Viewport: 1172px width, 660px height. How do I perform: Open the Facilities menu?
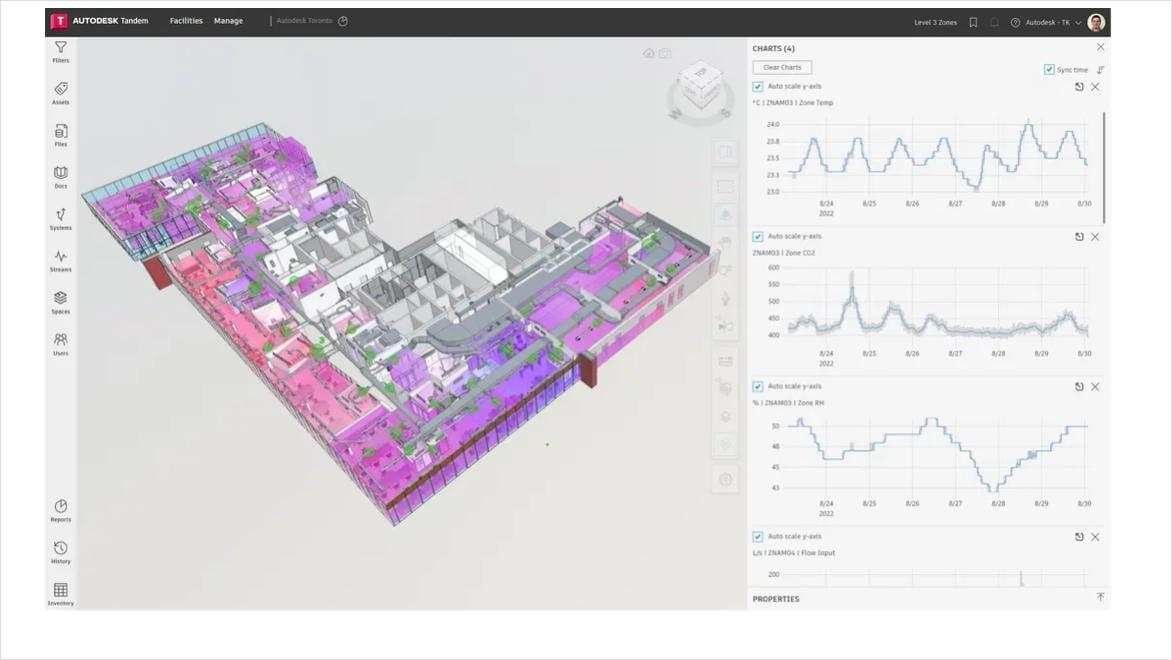pyautogui.click(x=186, y=21)
